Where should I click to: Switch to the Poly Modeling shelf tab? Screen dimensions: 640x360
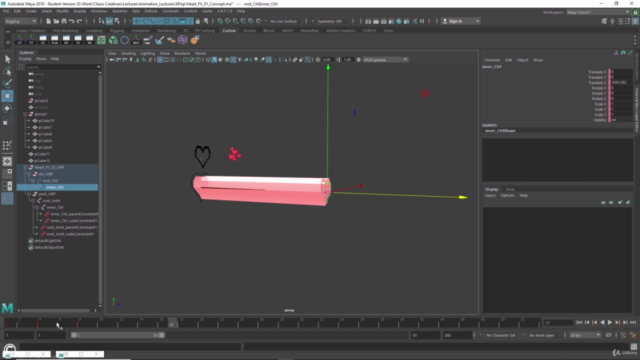[65, 31]
